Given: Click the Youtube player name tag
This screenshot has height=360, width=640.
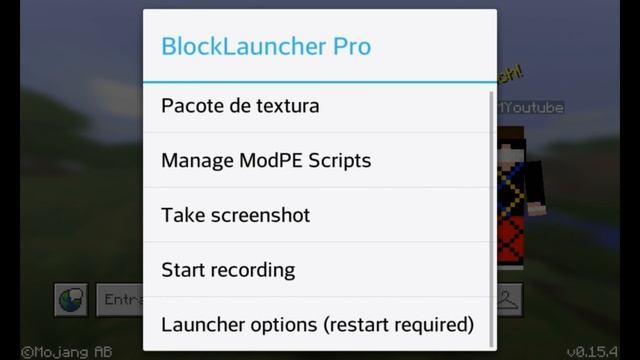Looking at the screenshot, I should tap(531, 107).
